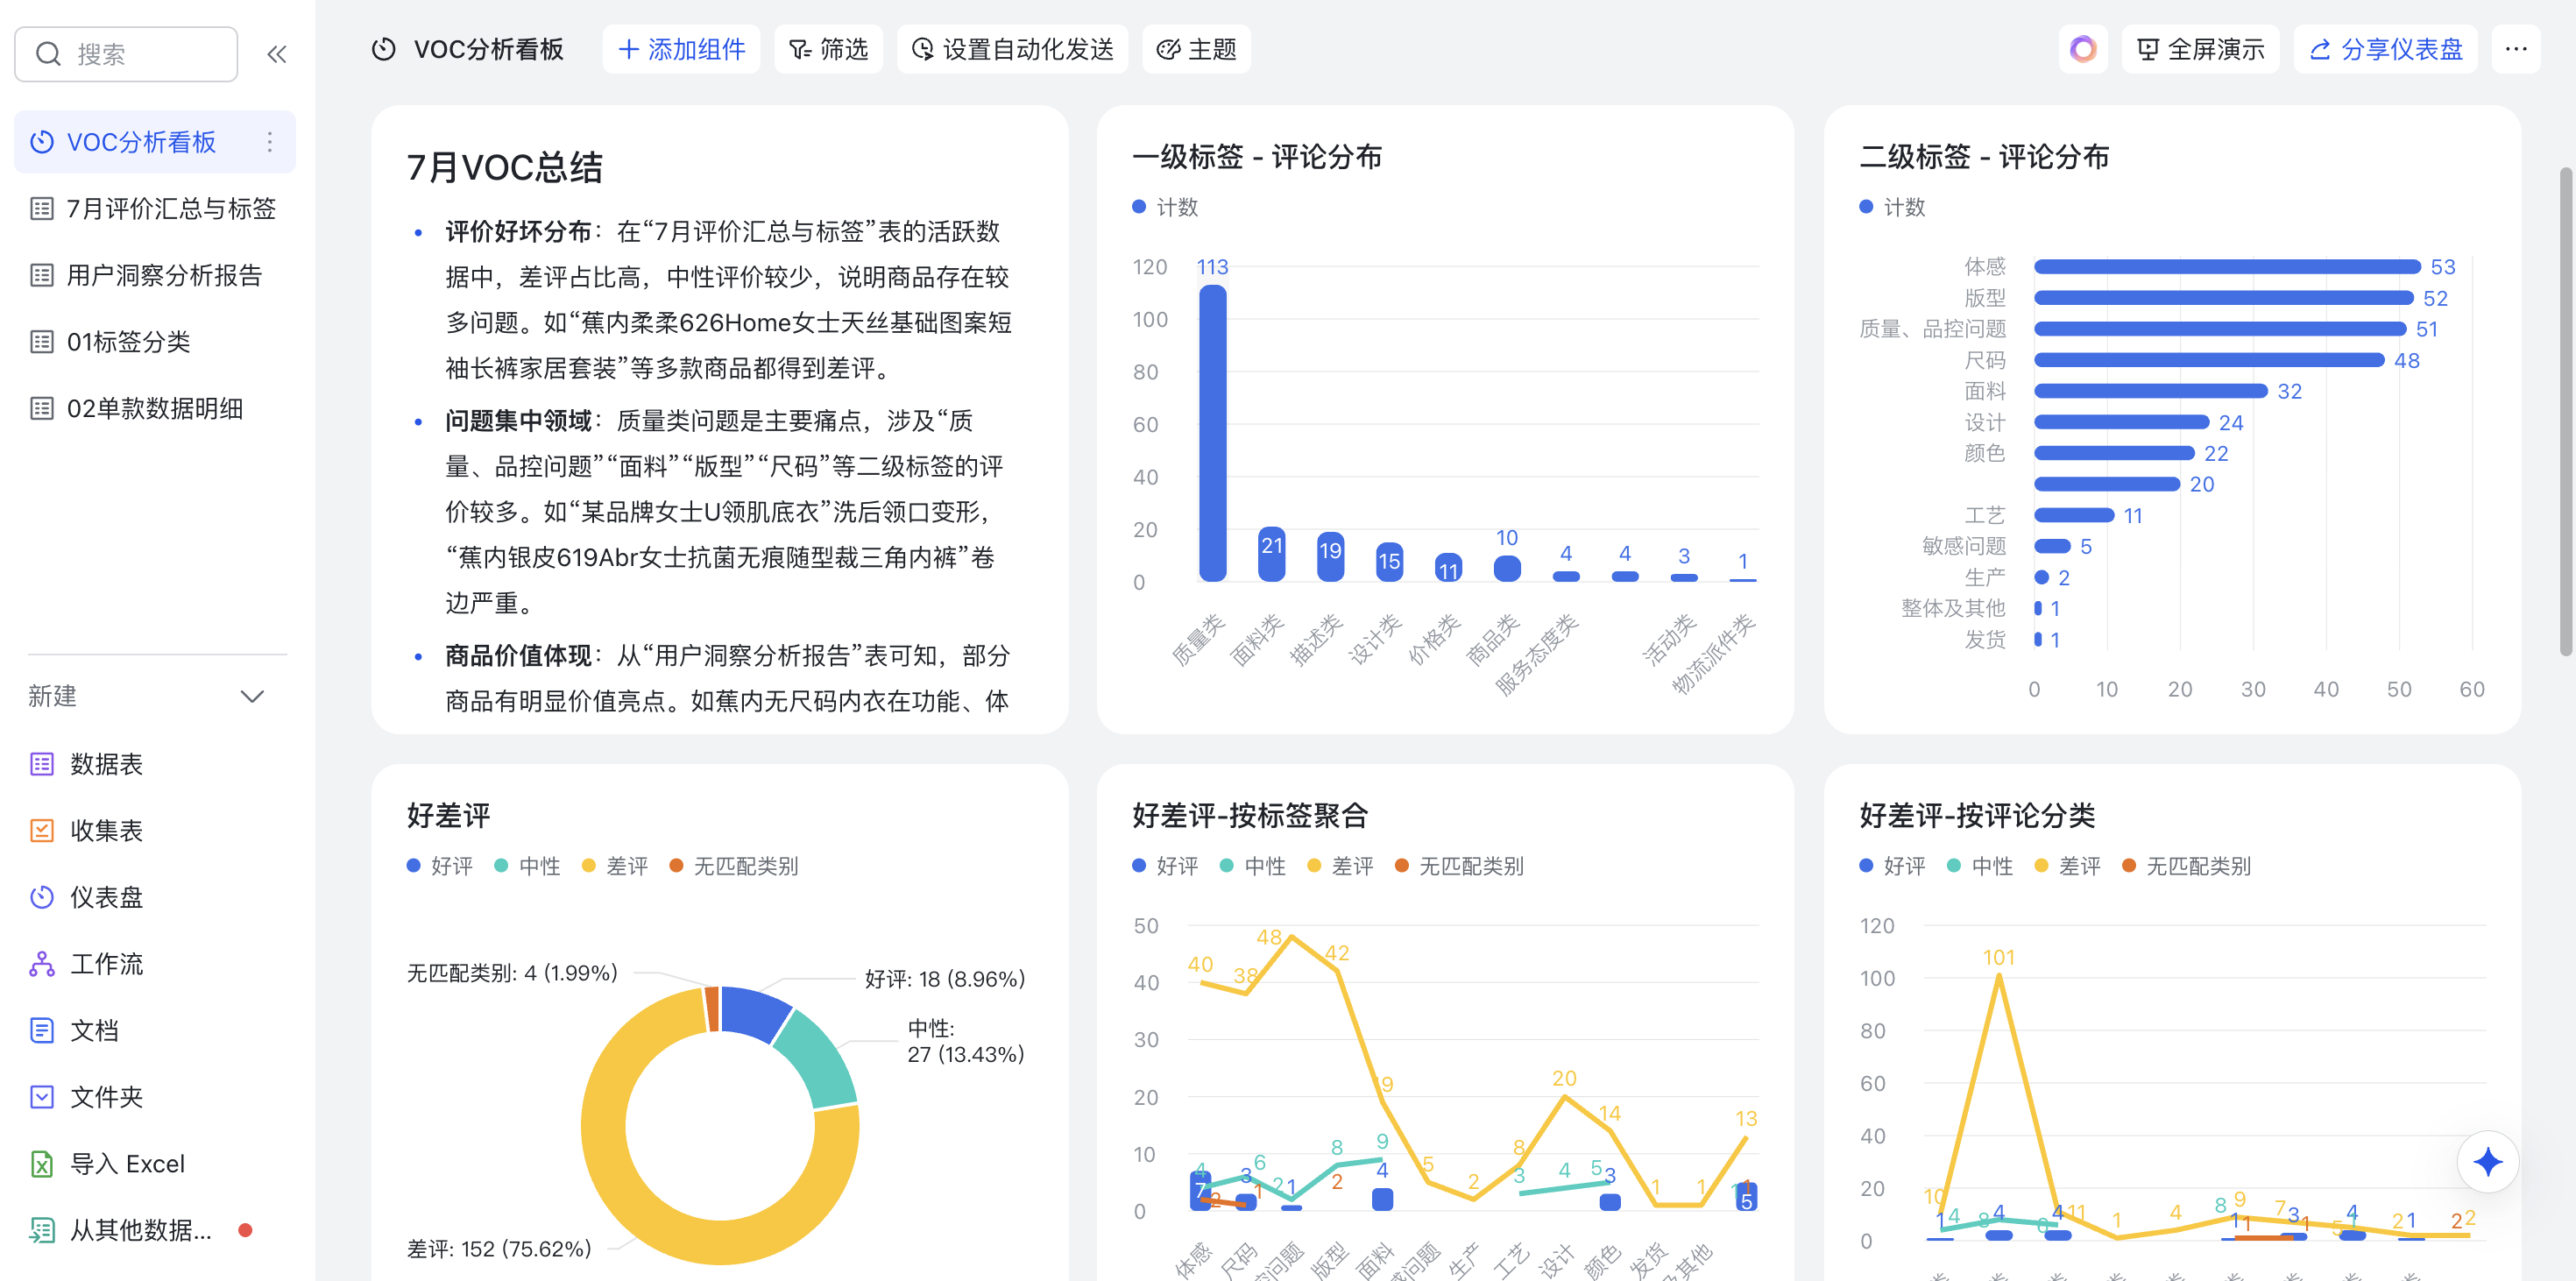This screenshot has height=1281, width=2576.
Task: Click 添加组件 to add a component
Action: [x=681, y=48]
